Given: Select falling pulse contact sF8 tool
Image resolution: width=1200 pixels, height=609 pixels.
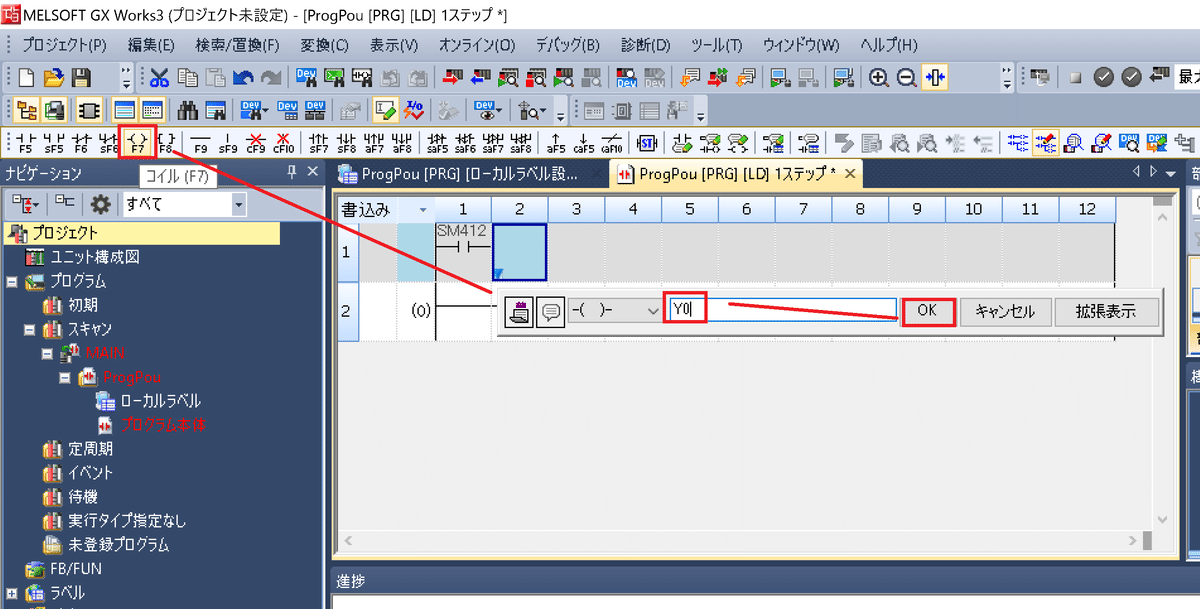Looking at the screenshot, I should point(347,142).
